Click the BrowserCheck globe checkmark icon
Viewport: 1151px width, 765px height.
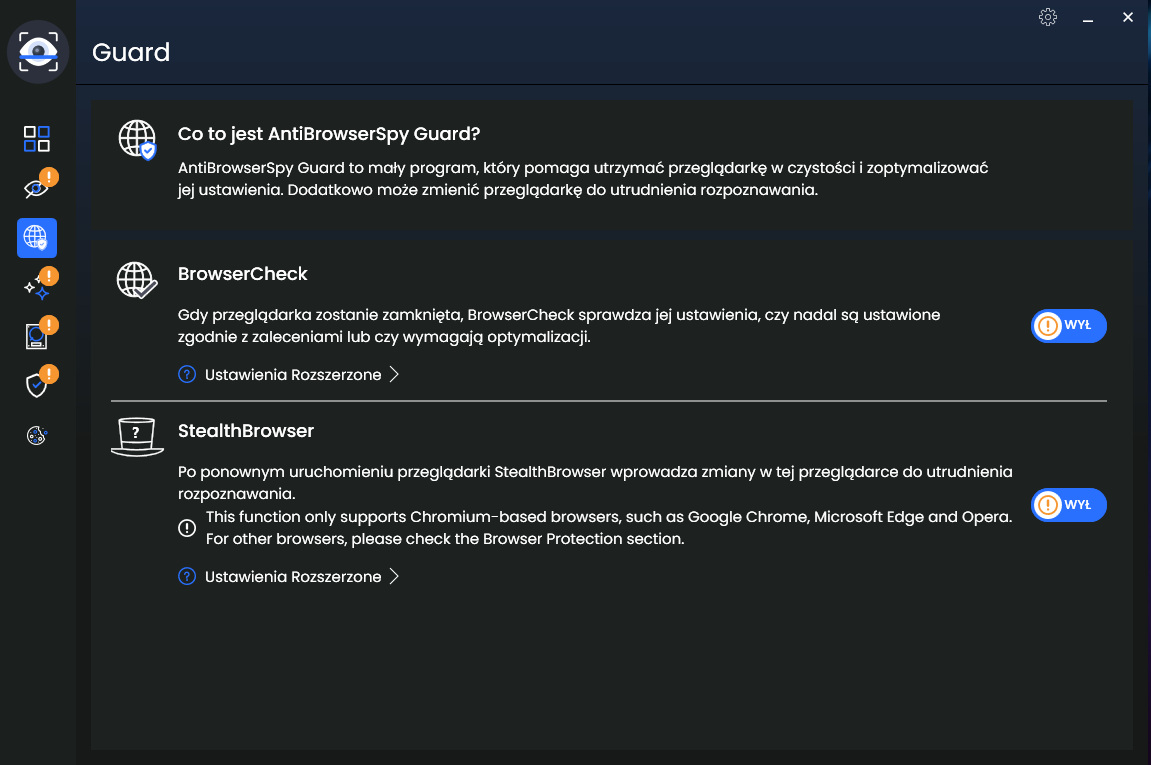(137, 280)
